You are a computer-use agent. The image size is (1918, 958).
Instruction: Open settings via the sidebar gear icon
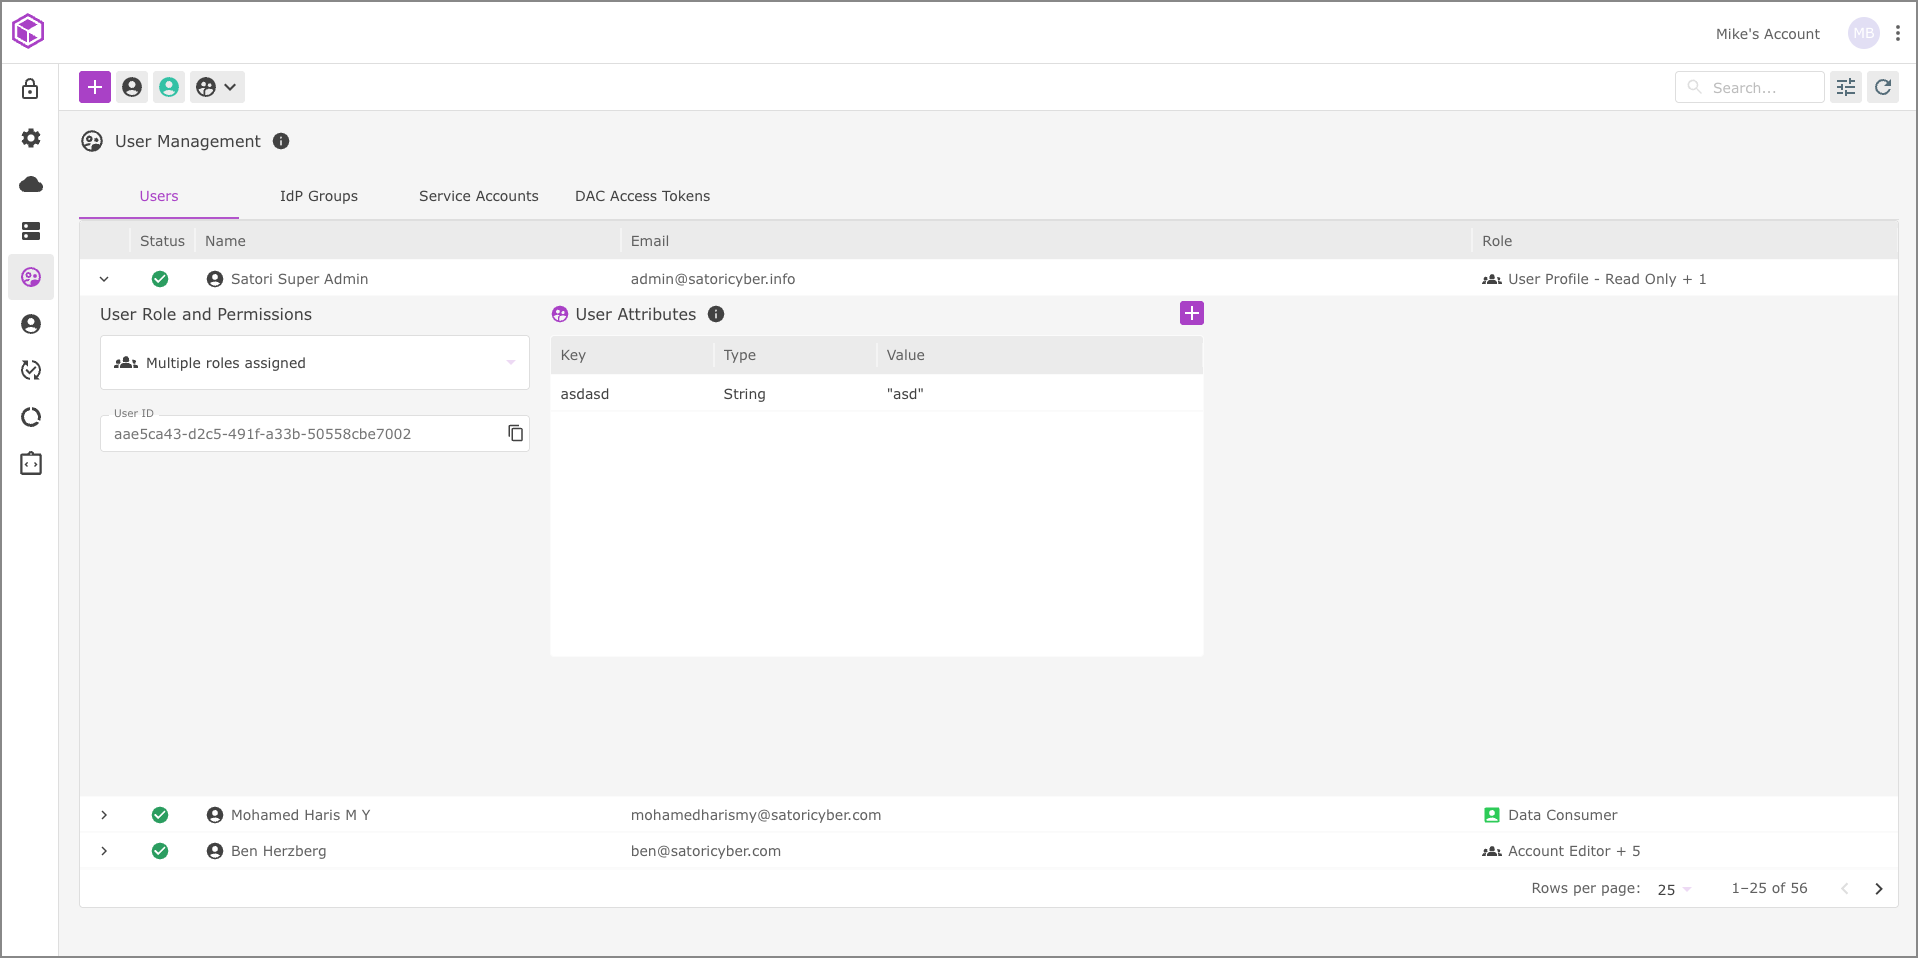[x=31, y=138]
